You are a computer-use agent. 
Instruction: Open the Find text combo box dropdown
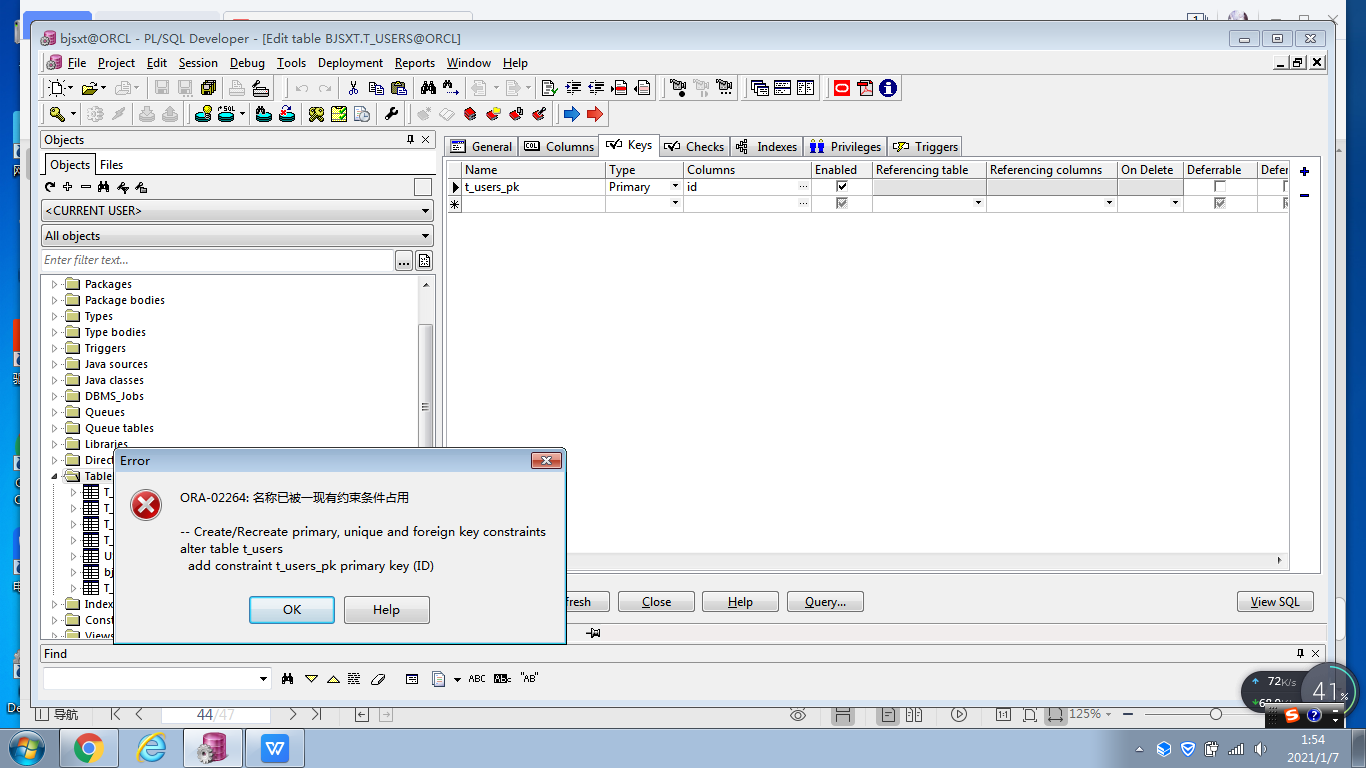point(264,679)
